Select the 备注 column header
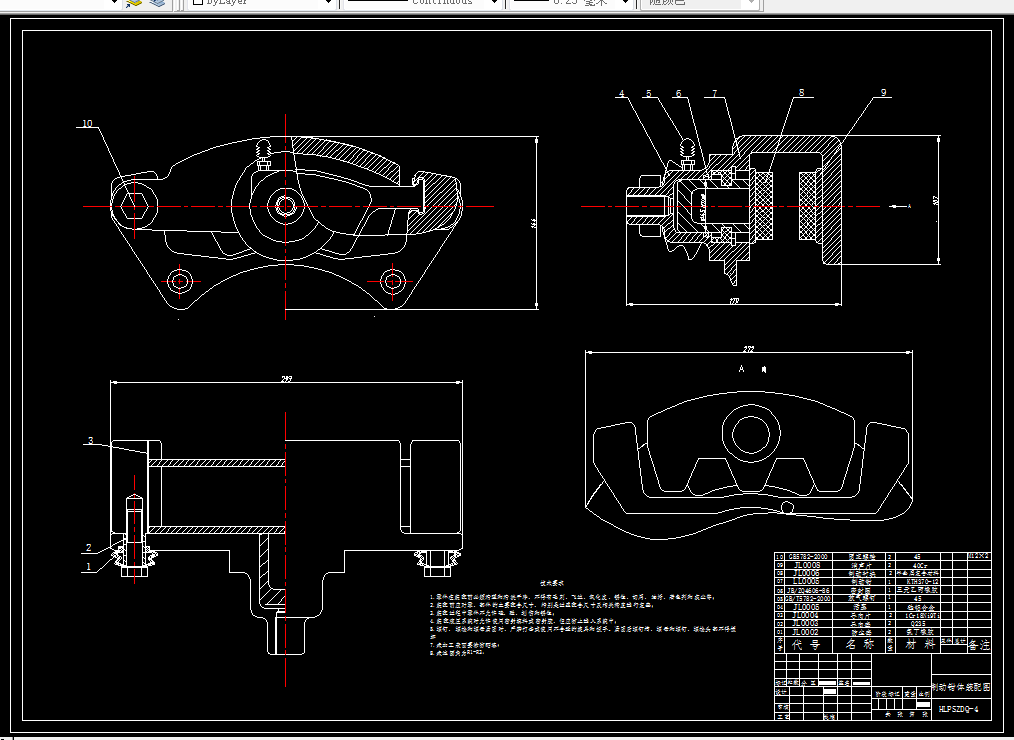1014x740 pixels. (x=978, y=646)
